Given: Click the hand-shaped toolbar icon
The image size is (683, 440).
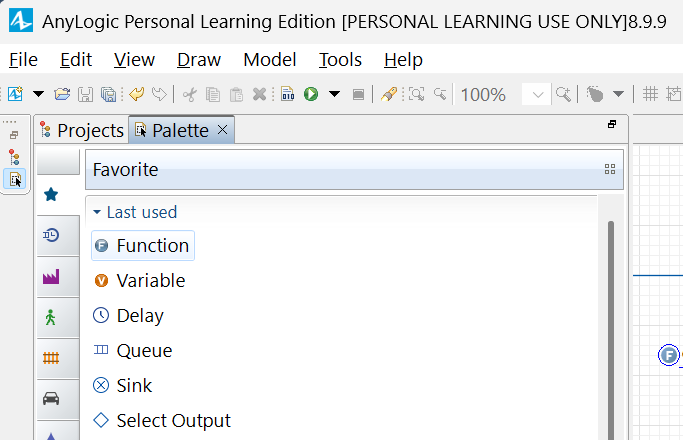Looking at the screenshot, I should (x=595, y=94).
